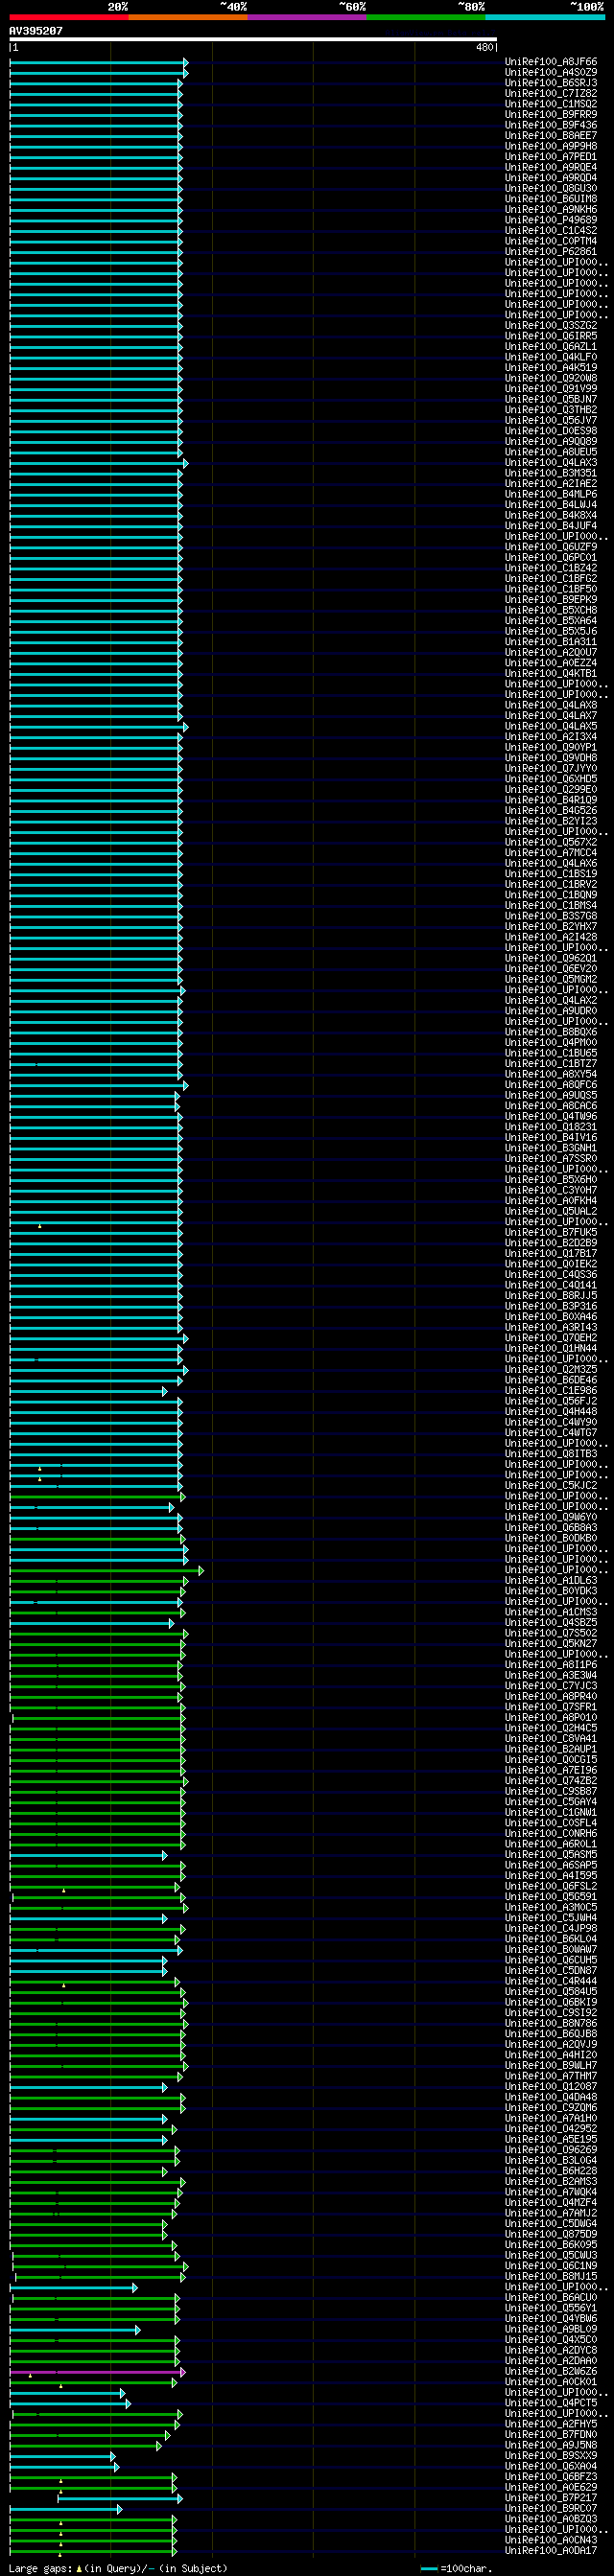Image resolution: width=614 pixels, height=2576 pixels.
Task: Click hit name UniRef100_Q4KTB1
Action: (551, 673)
